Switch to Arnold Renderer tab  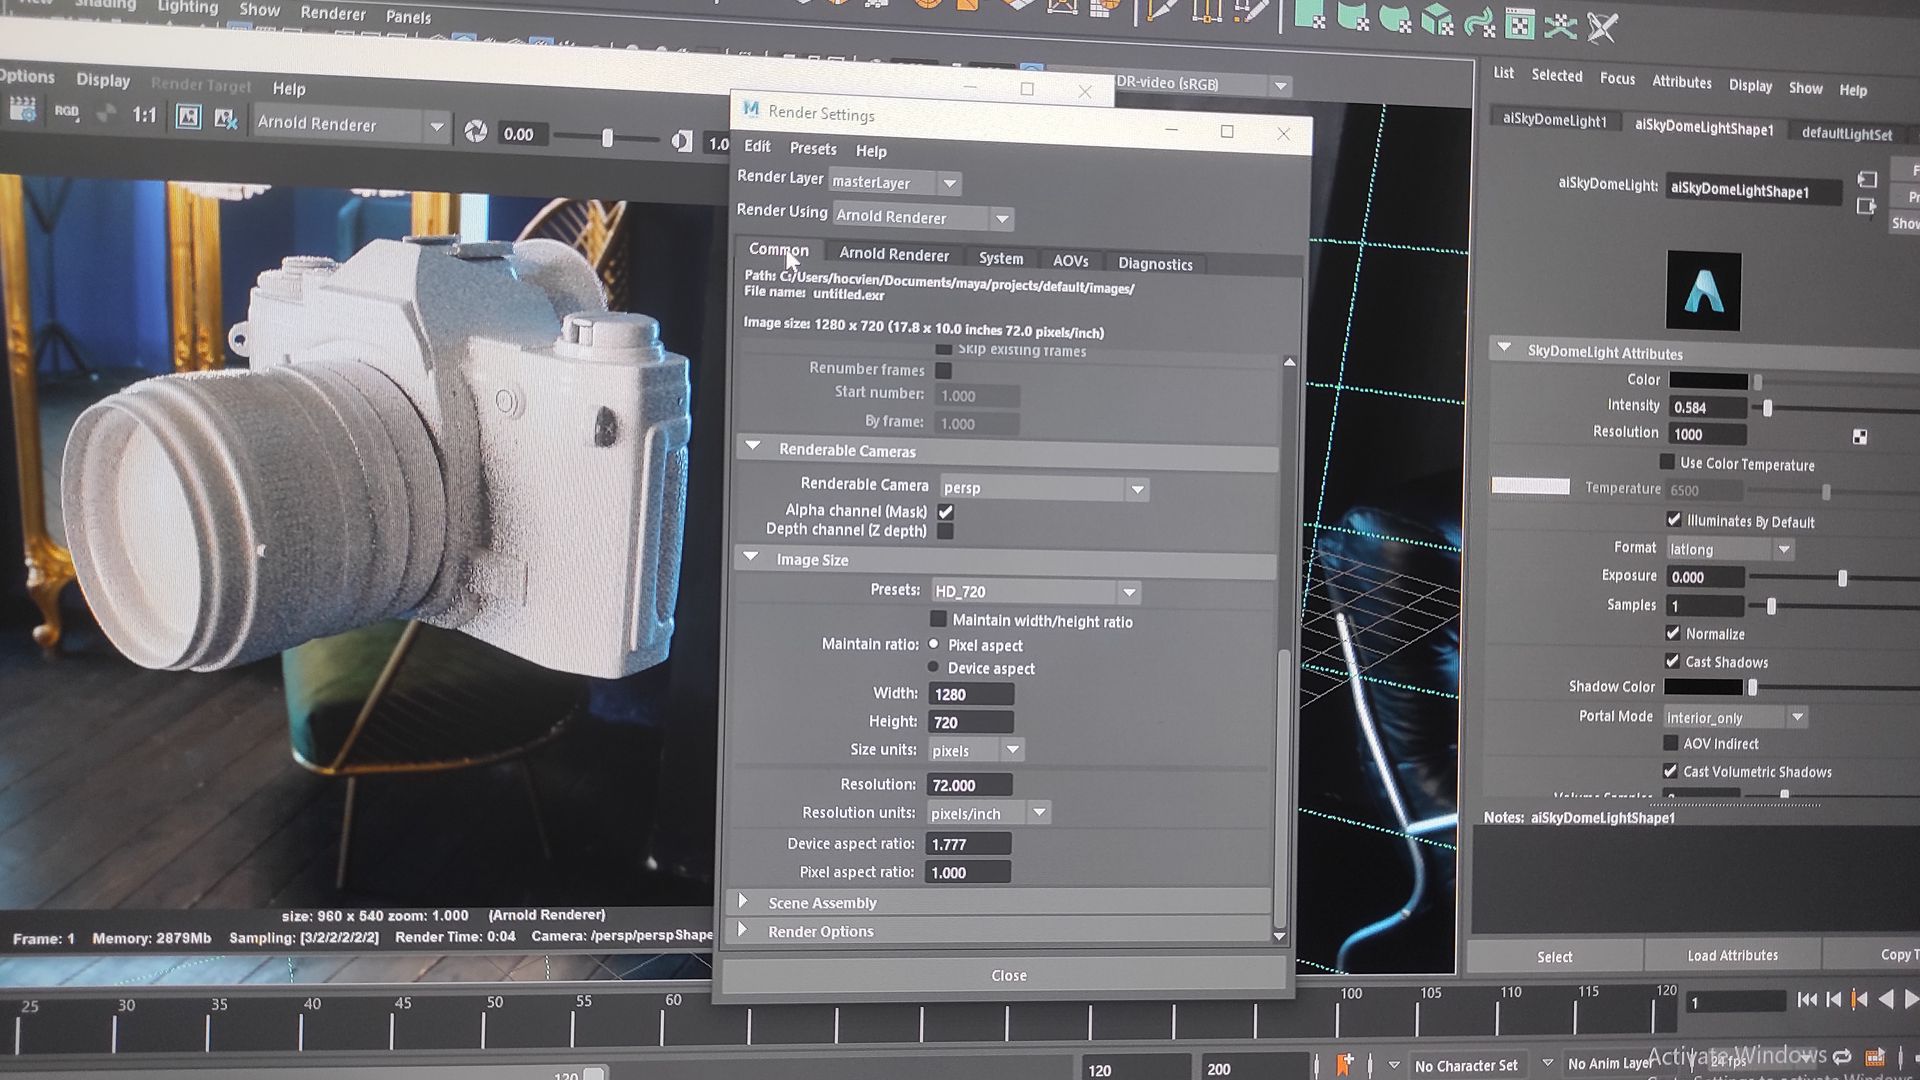coord(893,254)
